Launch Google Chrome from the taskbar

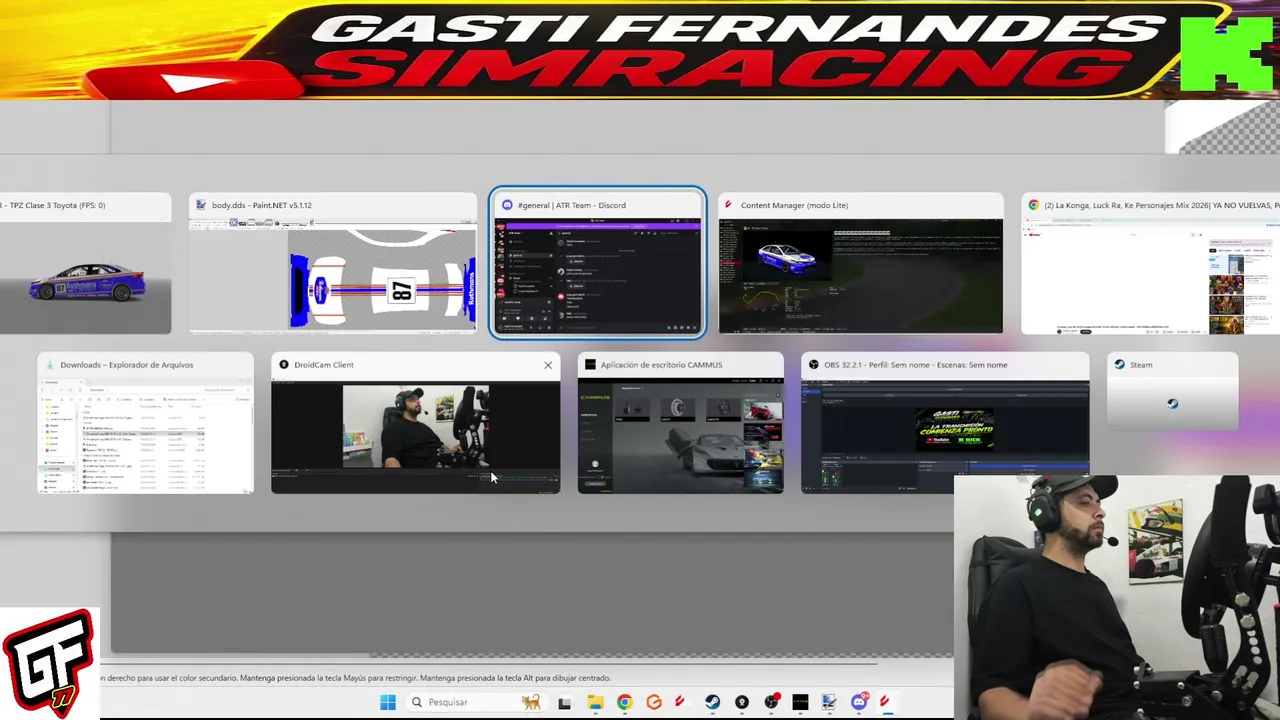click(x=624, y=702)
